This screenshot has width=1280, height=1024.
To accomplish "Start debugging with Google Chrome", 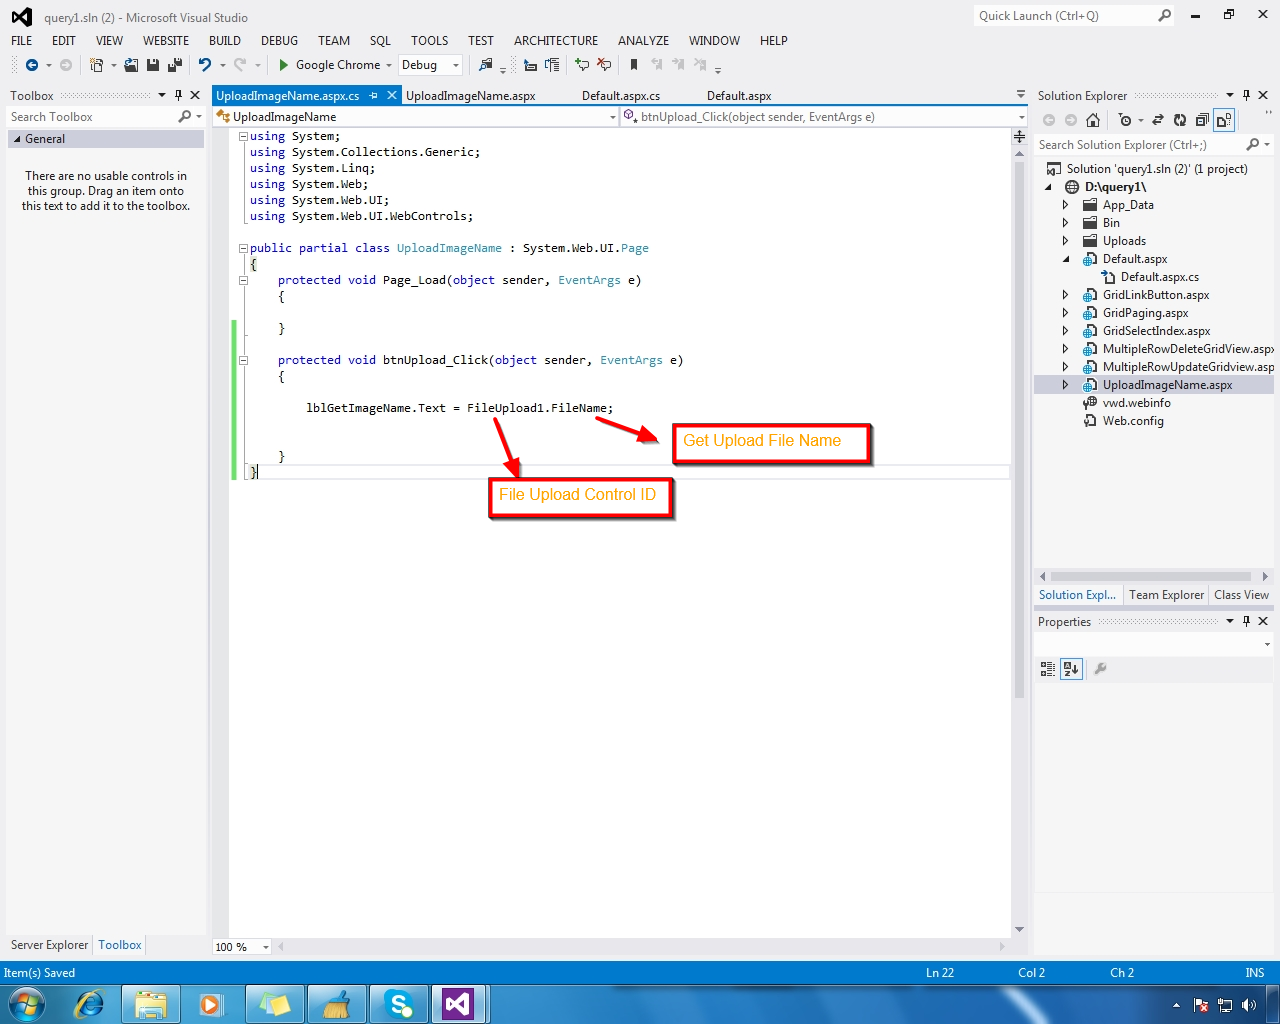I will [283, 64].
